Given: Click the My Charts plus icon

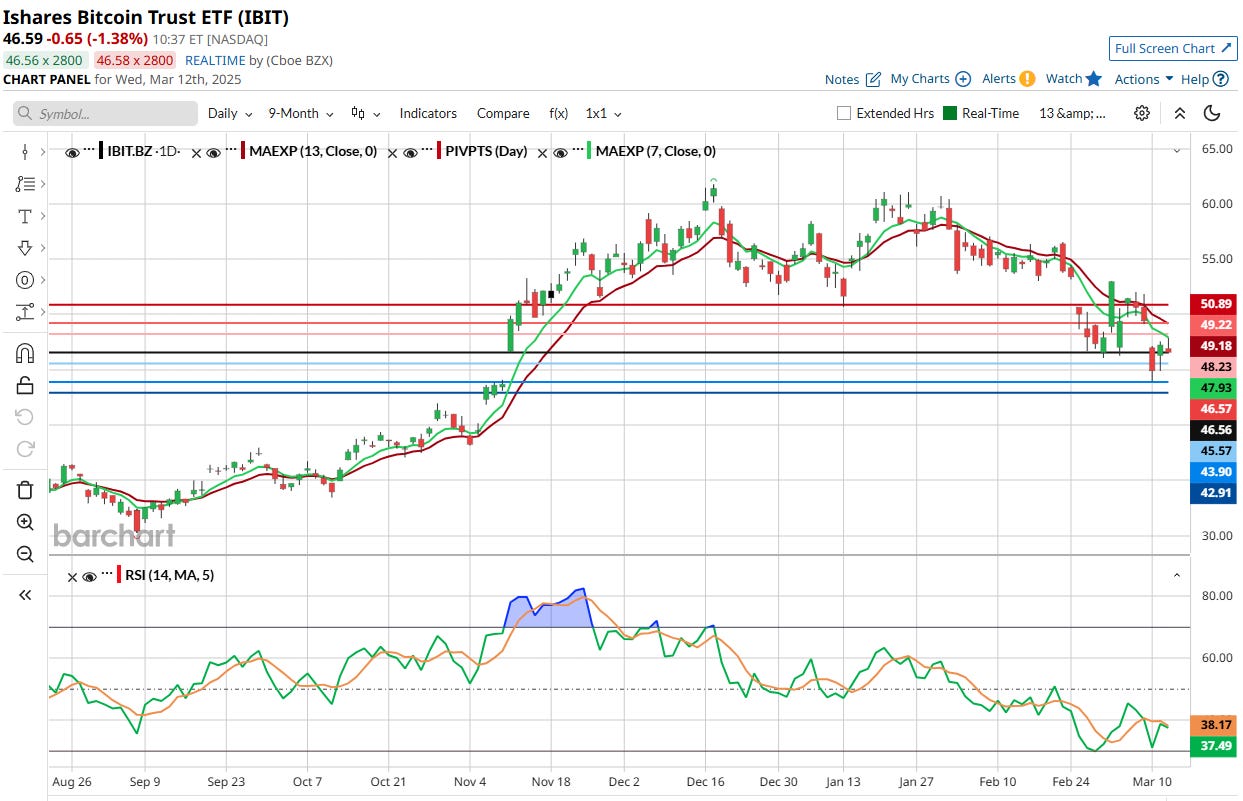Looking at the screenshot, I should [963, 79].
